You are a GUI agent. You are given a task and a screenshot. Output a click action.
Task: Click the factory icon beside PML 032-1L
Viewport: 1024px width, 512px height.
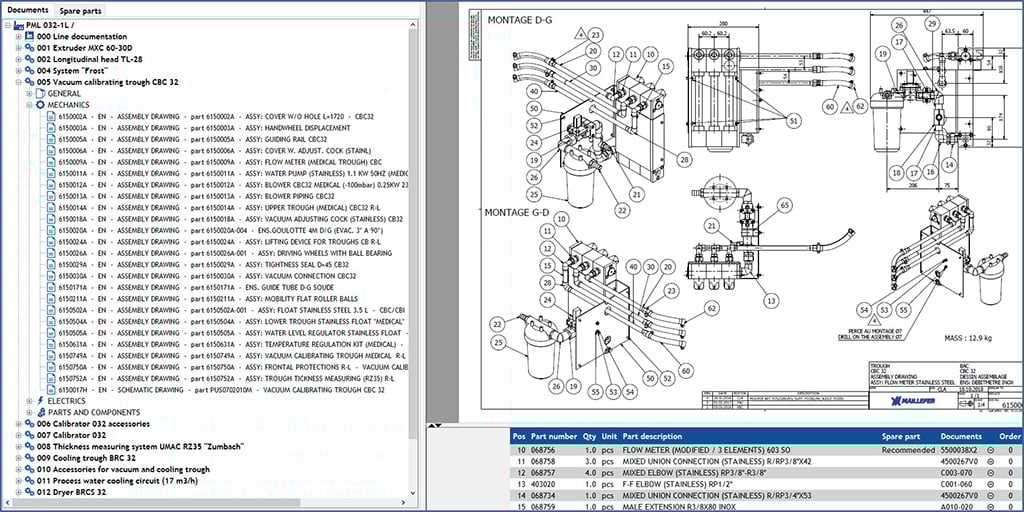(x=19, y=25)
